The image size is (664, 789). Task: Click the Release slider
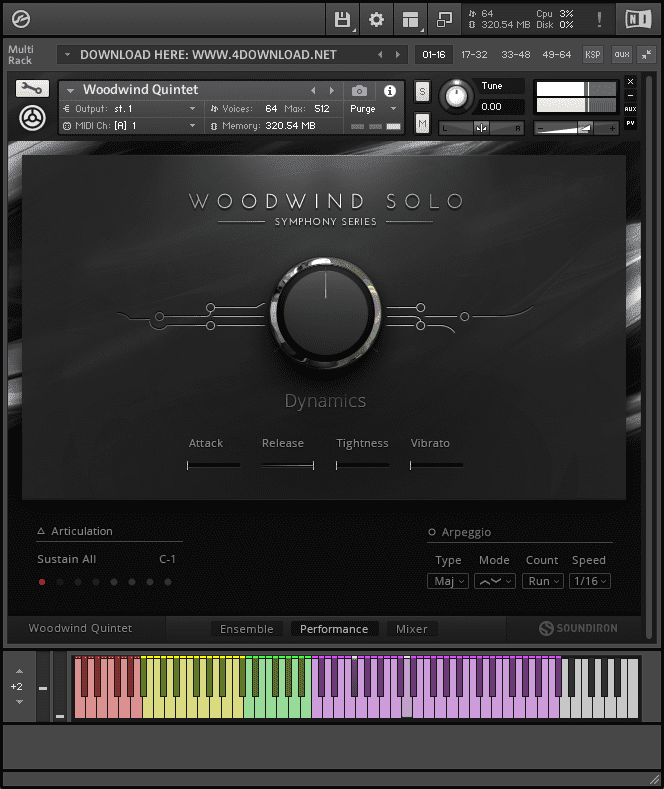(288, 465)
